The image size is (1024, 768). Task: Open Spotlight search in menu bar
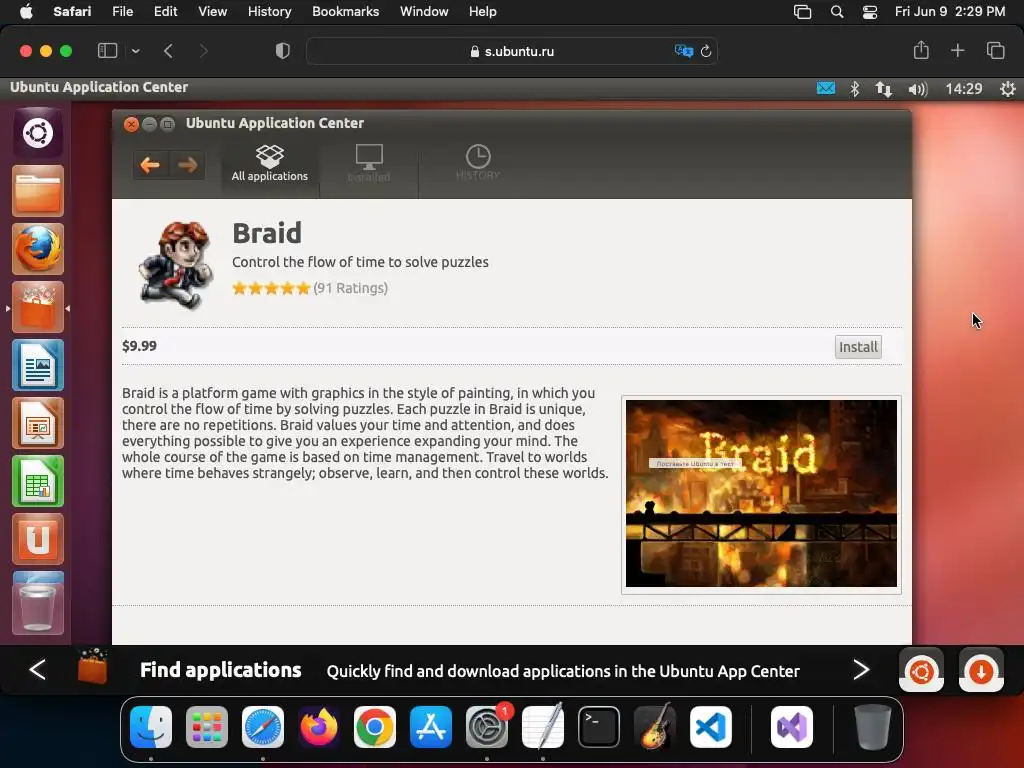(837, 12)
